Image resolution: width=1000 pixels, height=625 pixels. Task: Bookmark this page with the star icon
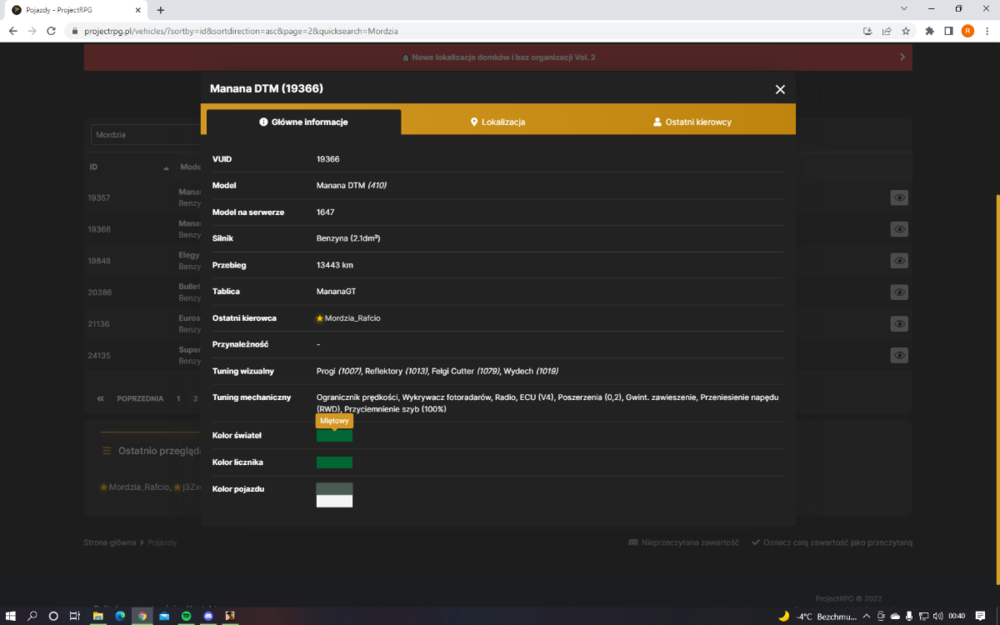point(906,31)
